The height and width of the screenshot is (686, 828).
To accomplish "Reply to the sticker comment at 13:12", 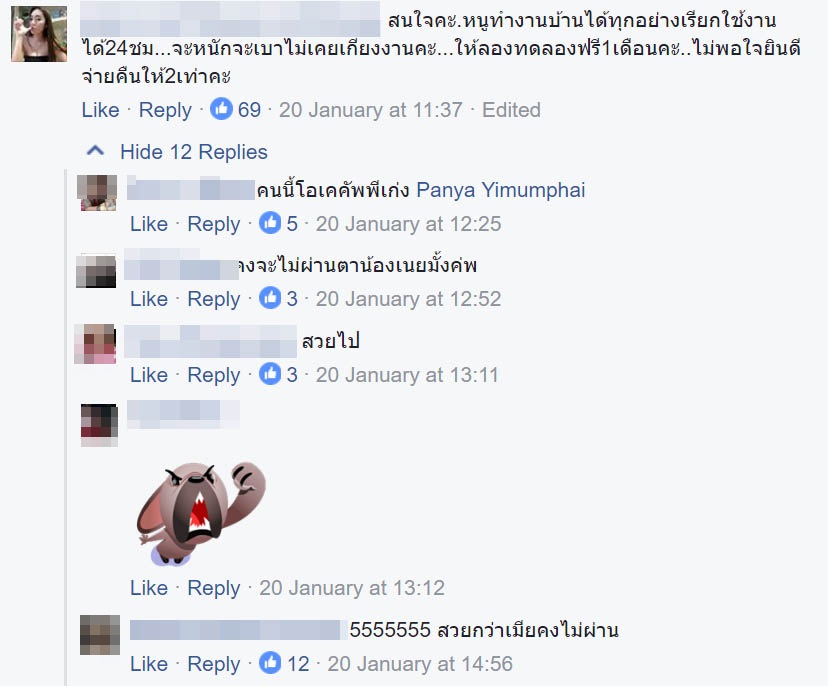I will [x=214, y=588].
